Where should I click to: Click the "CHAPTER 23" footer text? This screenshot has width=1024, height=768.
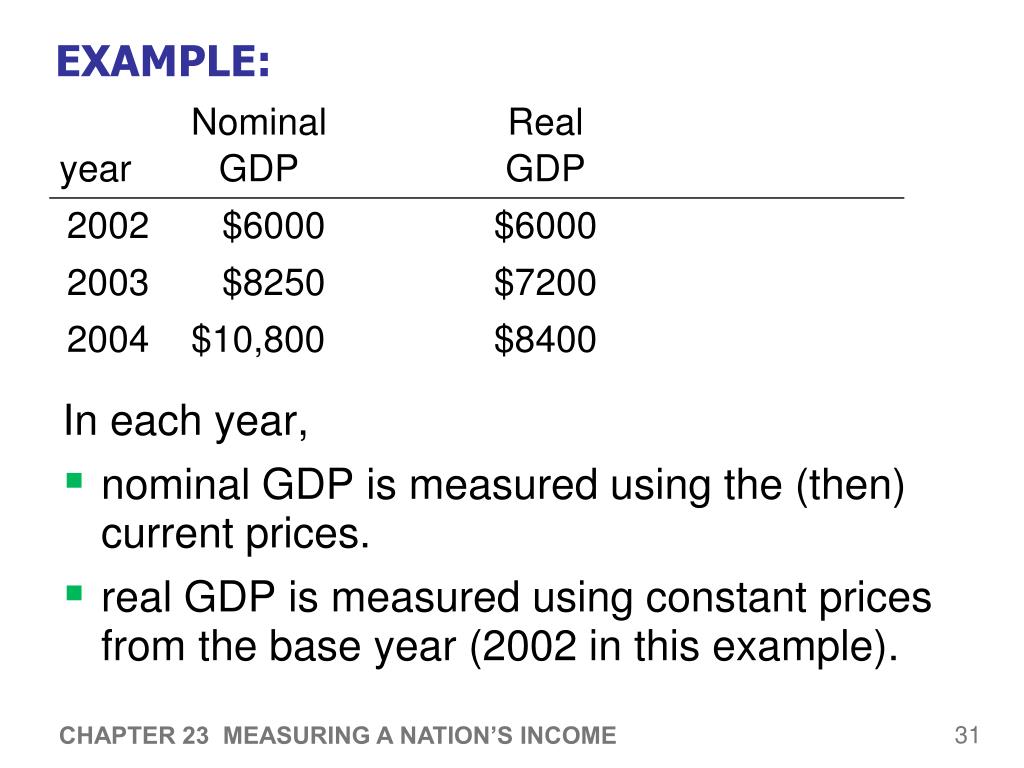click(134, 737)
